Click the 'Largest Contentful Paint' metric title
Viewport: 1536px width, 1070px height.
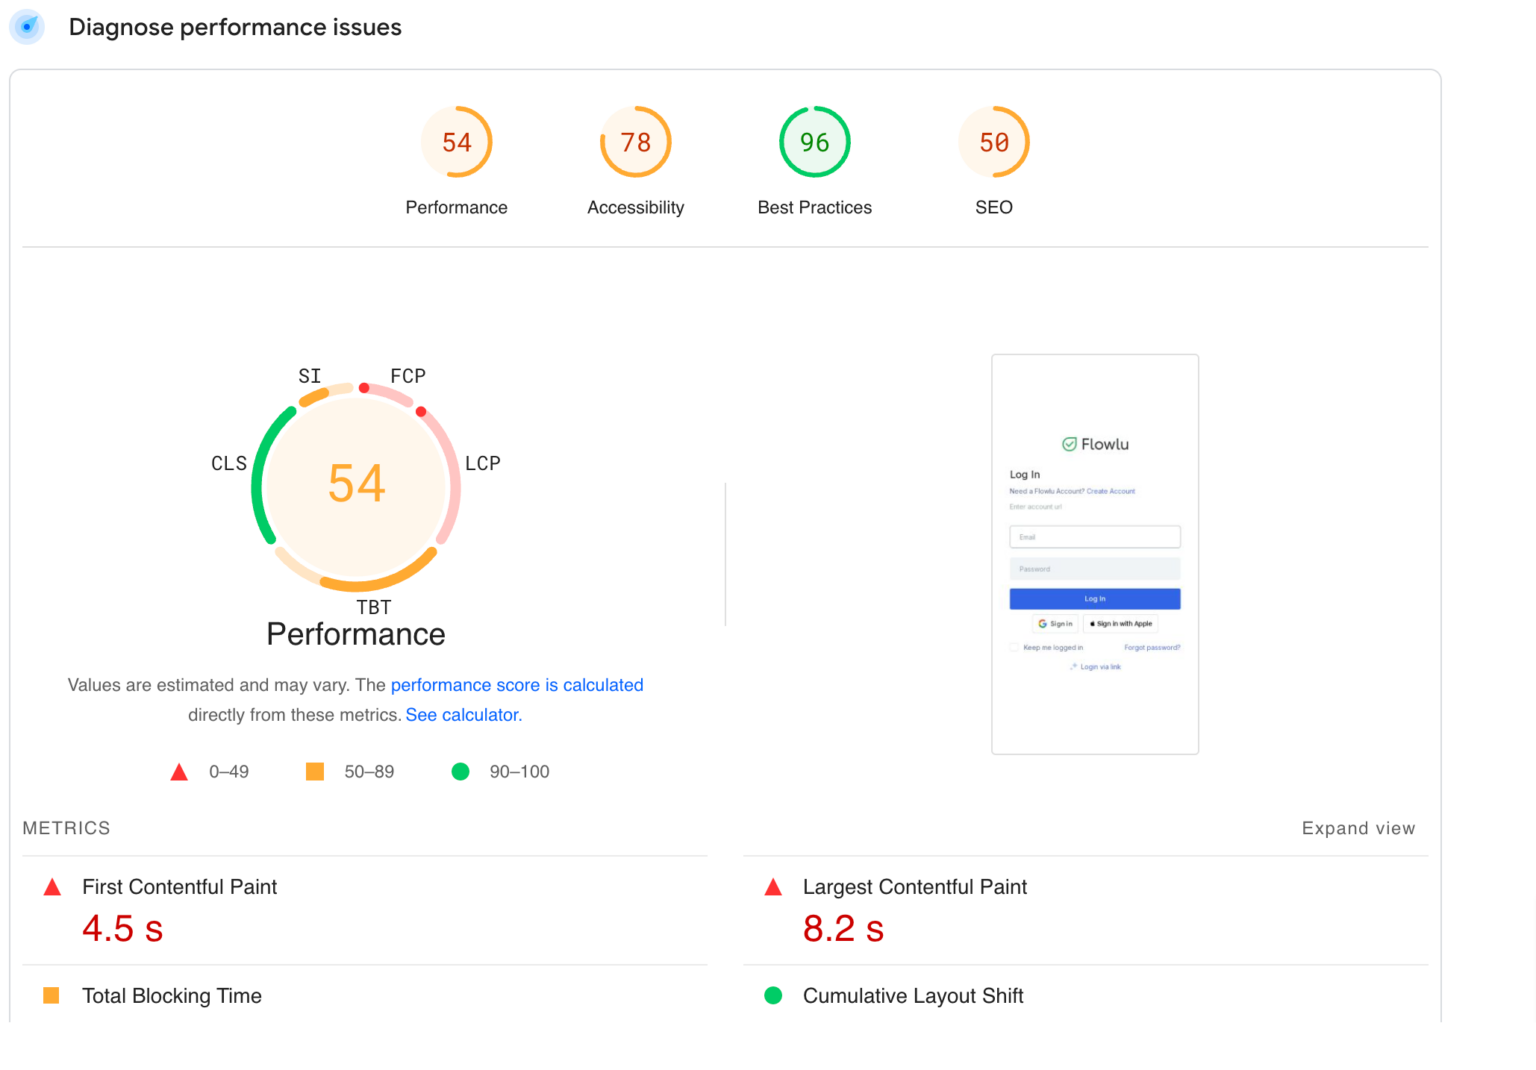[915, 887]
